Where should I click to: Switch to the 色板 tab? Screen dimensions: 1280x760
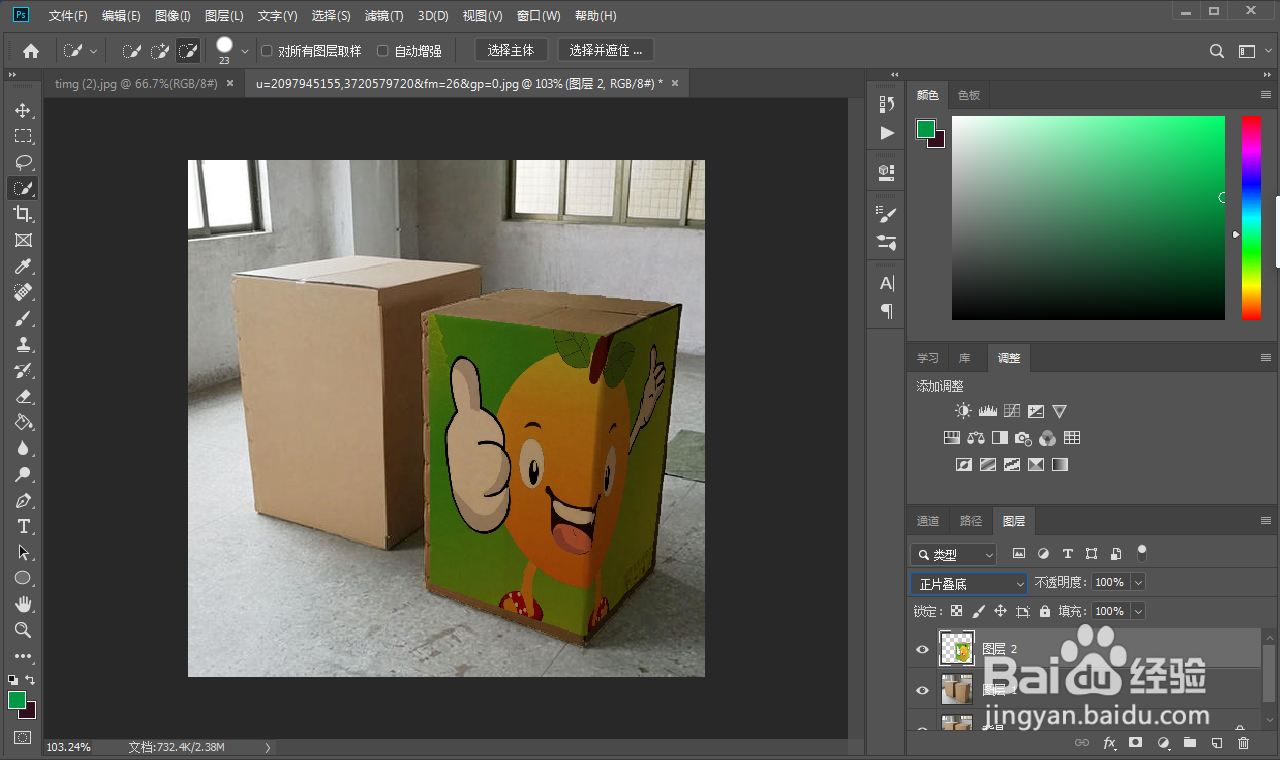(x=969, y=95)
